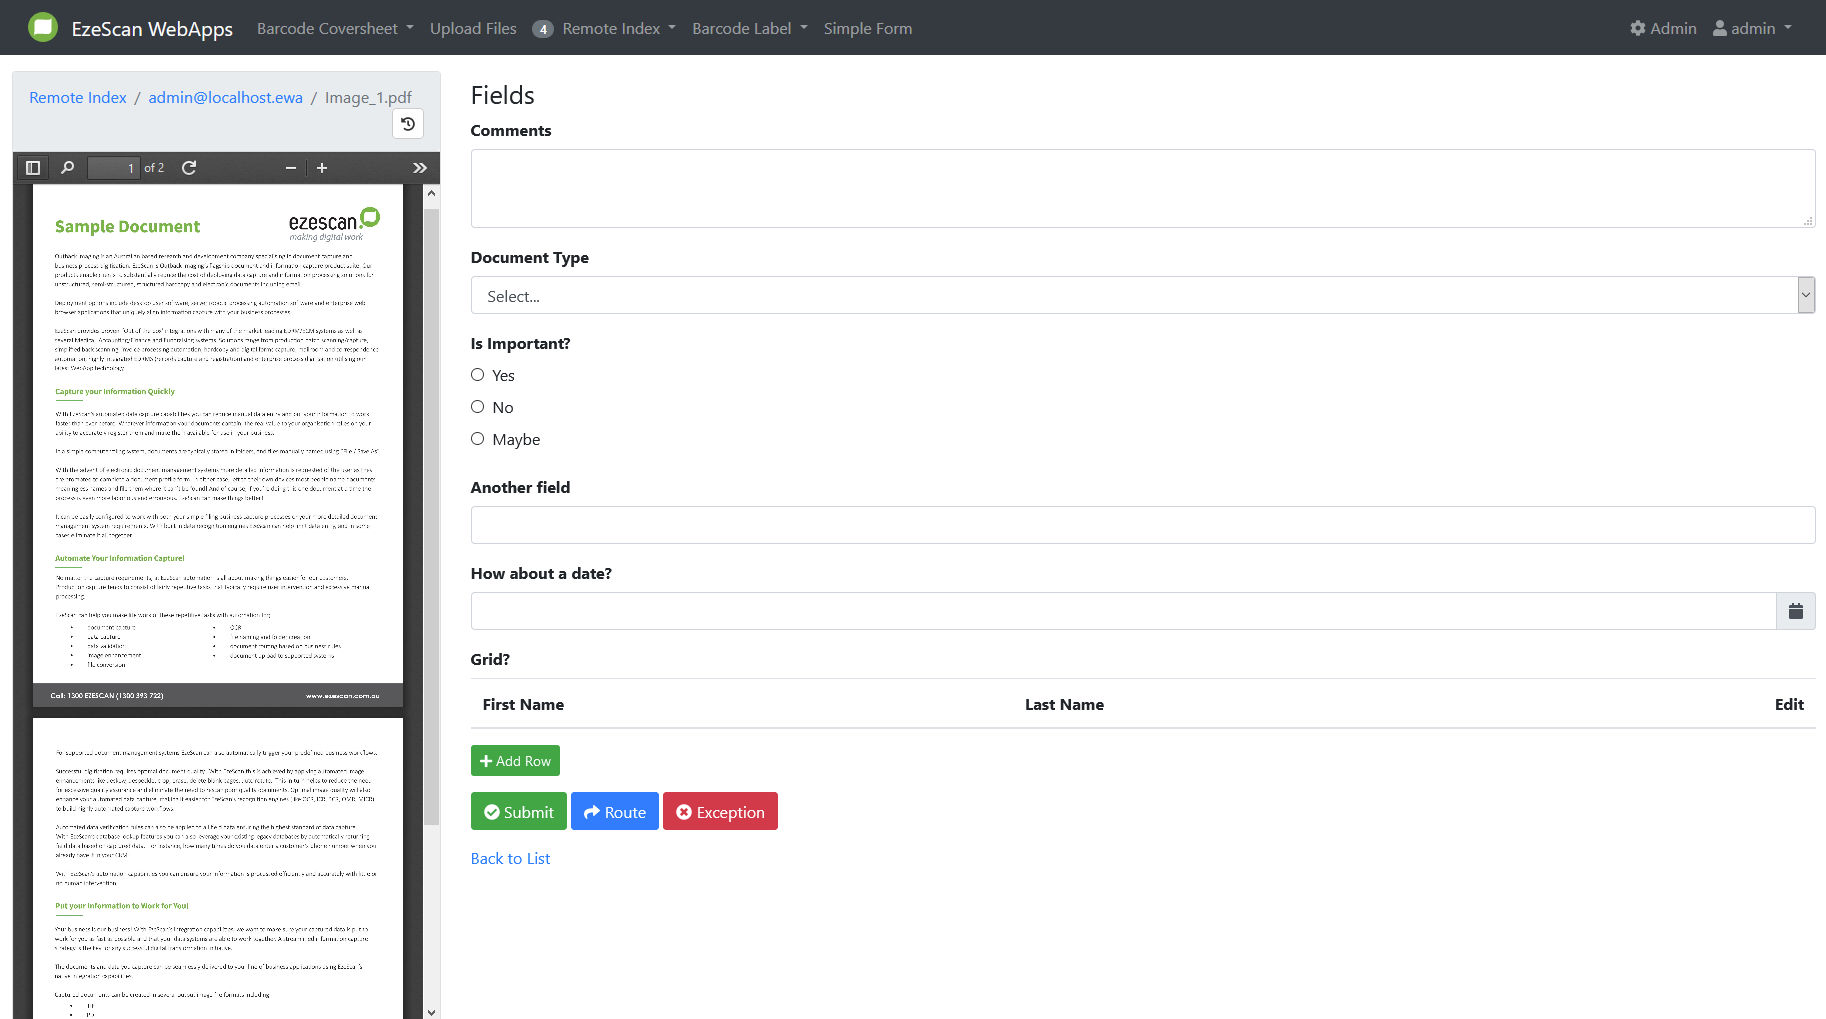Choose No for Is Important

(478, 407)
